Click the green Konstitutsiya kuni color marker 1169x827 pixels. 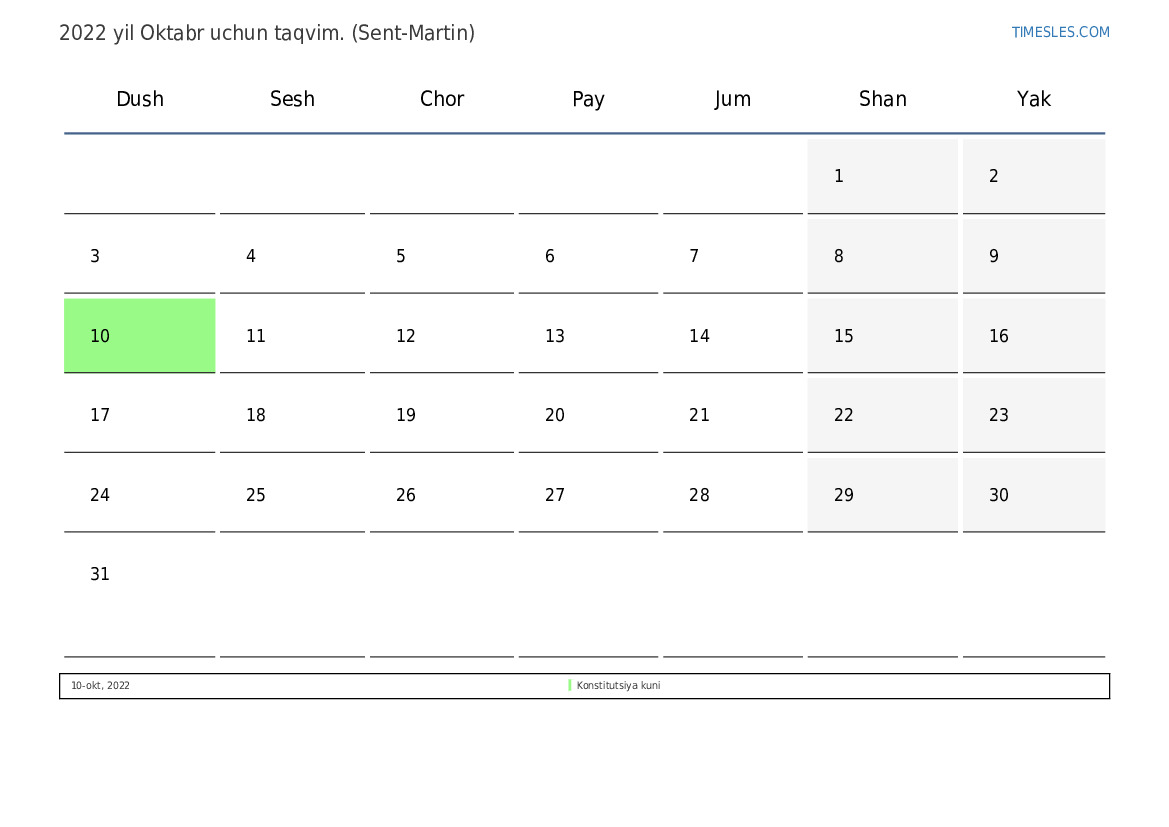click(x=570, y=686)
